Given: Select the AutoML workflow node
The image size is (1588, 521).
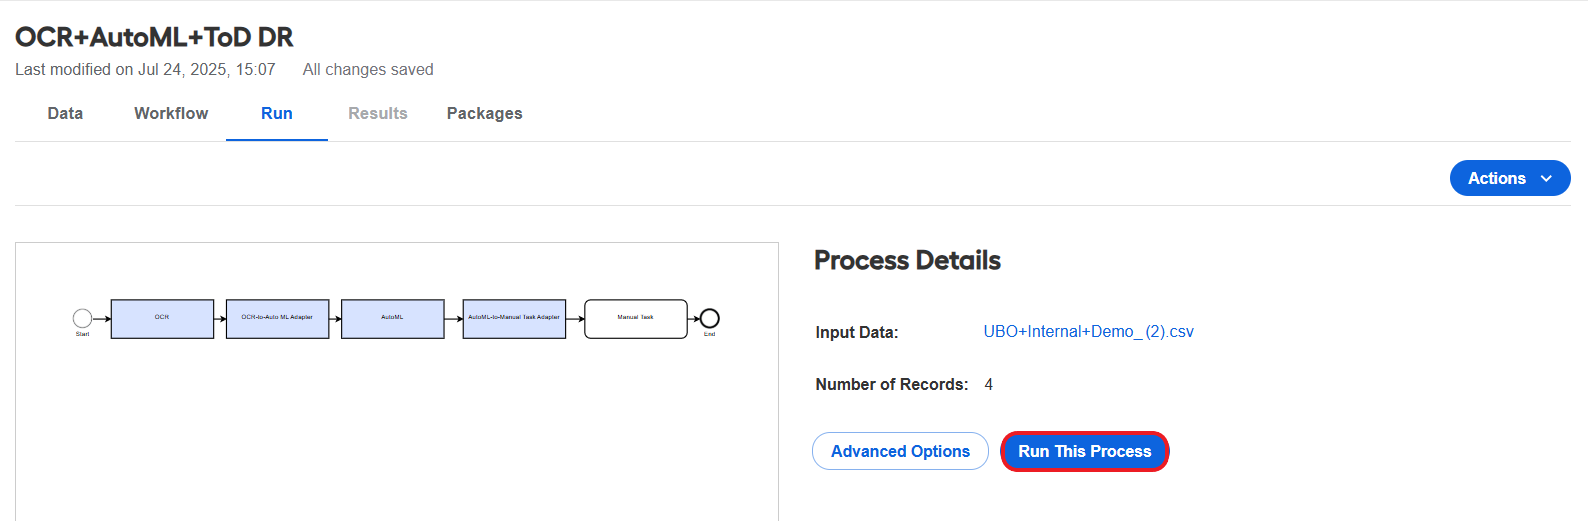Looking at the screenshot, I should tap(392, 318).
